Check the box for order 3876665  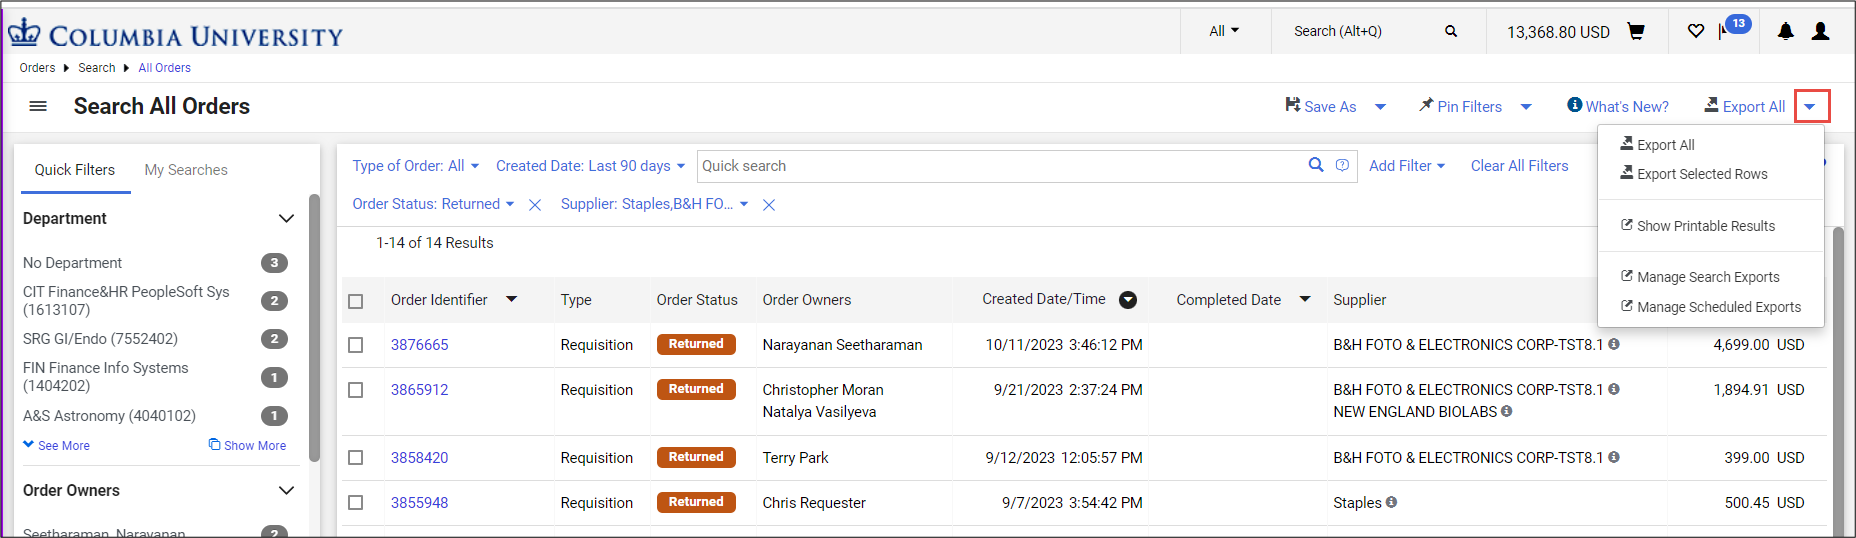coord(355,345)
